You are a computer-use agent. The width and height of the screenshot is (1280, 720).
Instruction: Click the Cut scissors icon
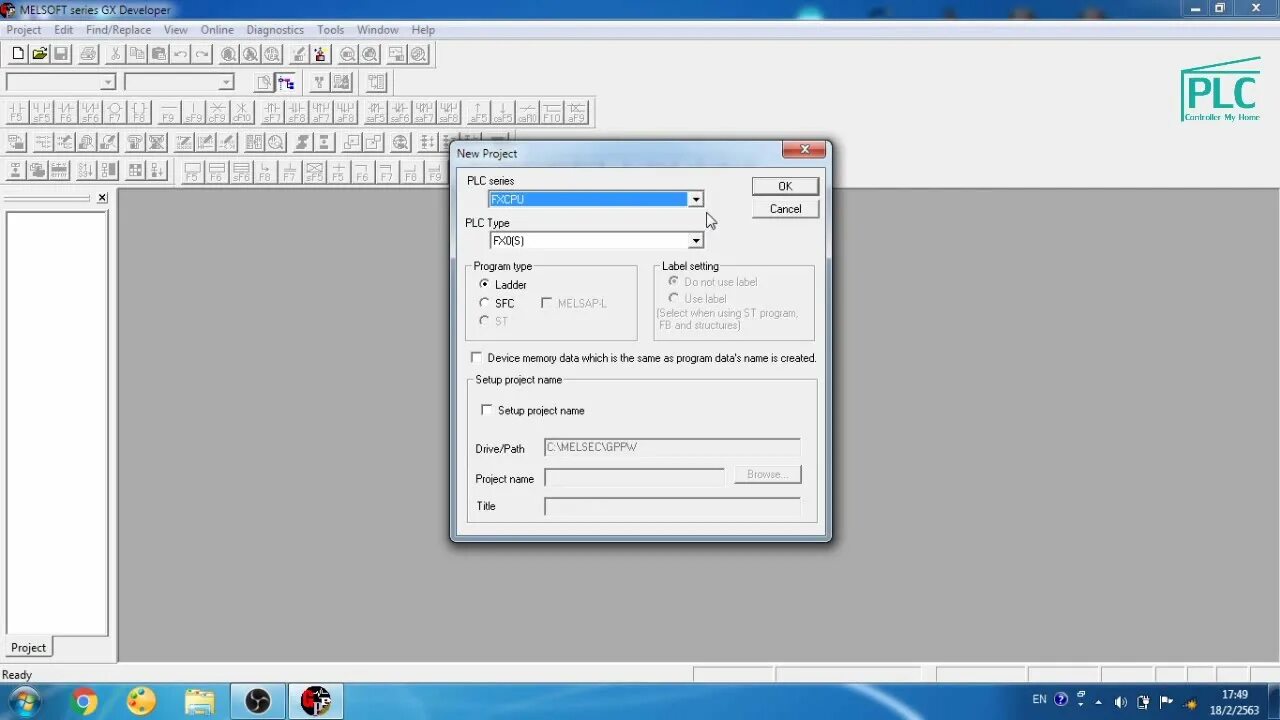click(115, 54)
